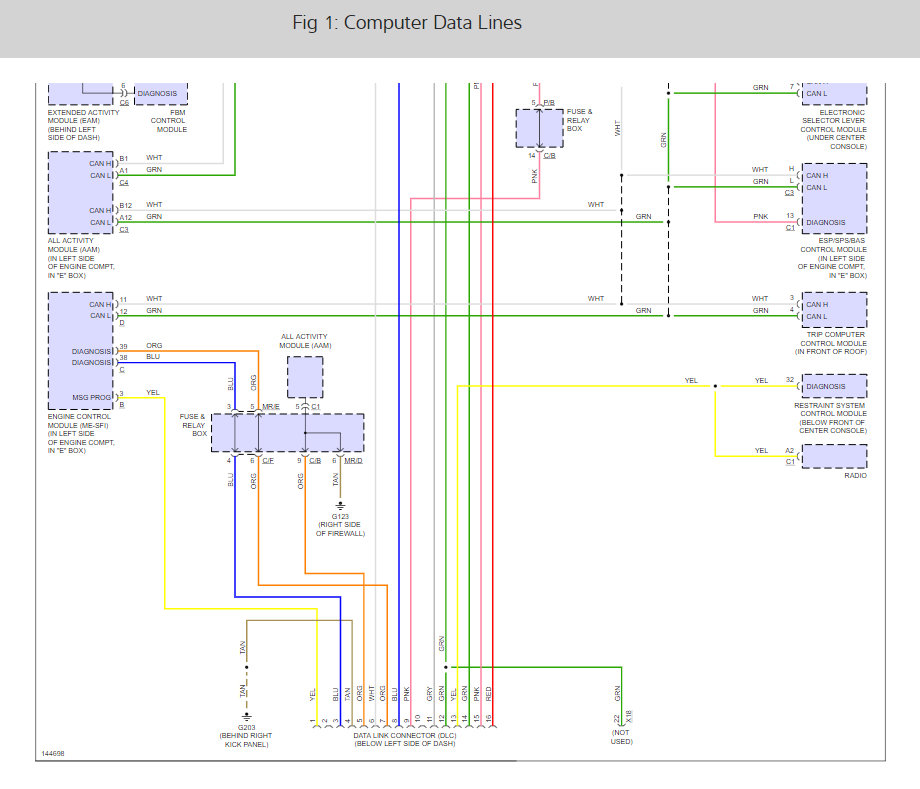Click the "FUSE & RELAY BOX" label near pink wire
This screenshot has height=789, width=920.
click(579, 120)
